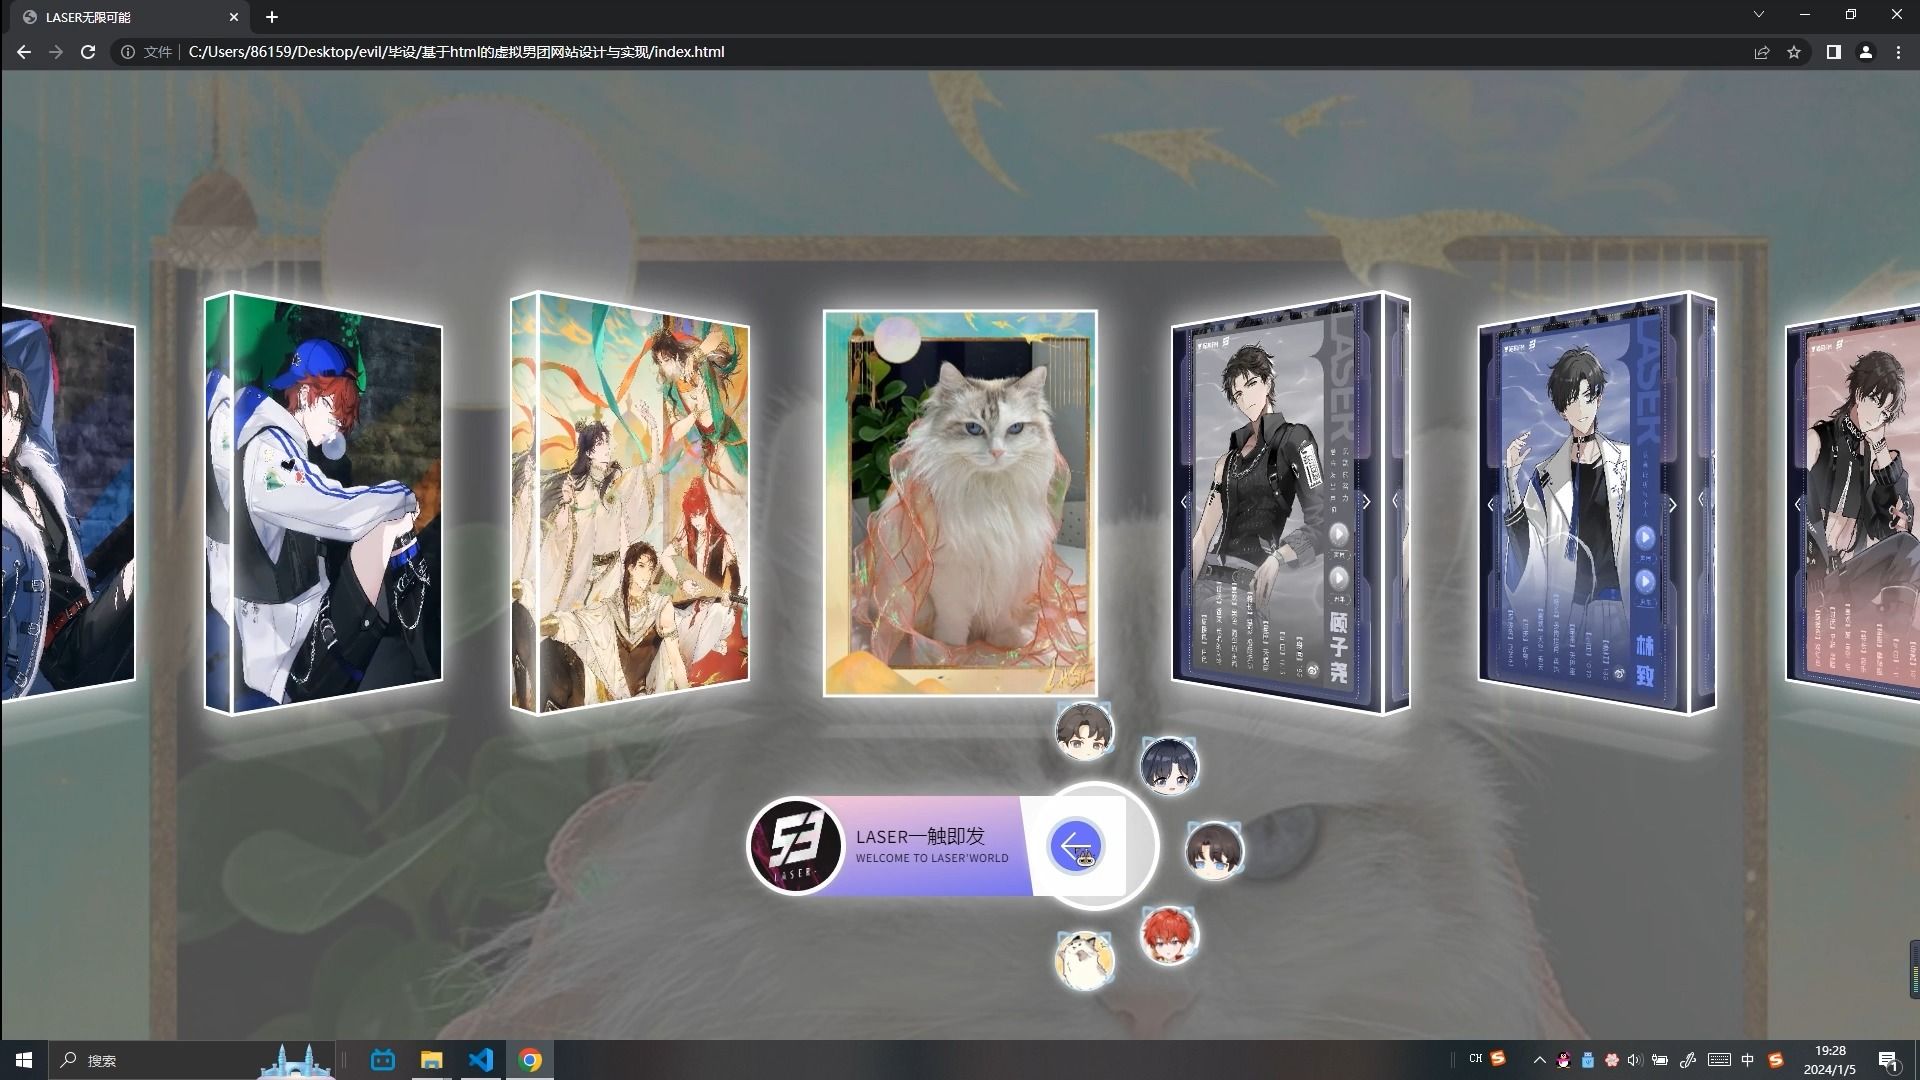Open the 林致 character card
1920x1080 pixels.
click(x=1597, y=503)
